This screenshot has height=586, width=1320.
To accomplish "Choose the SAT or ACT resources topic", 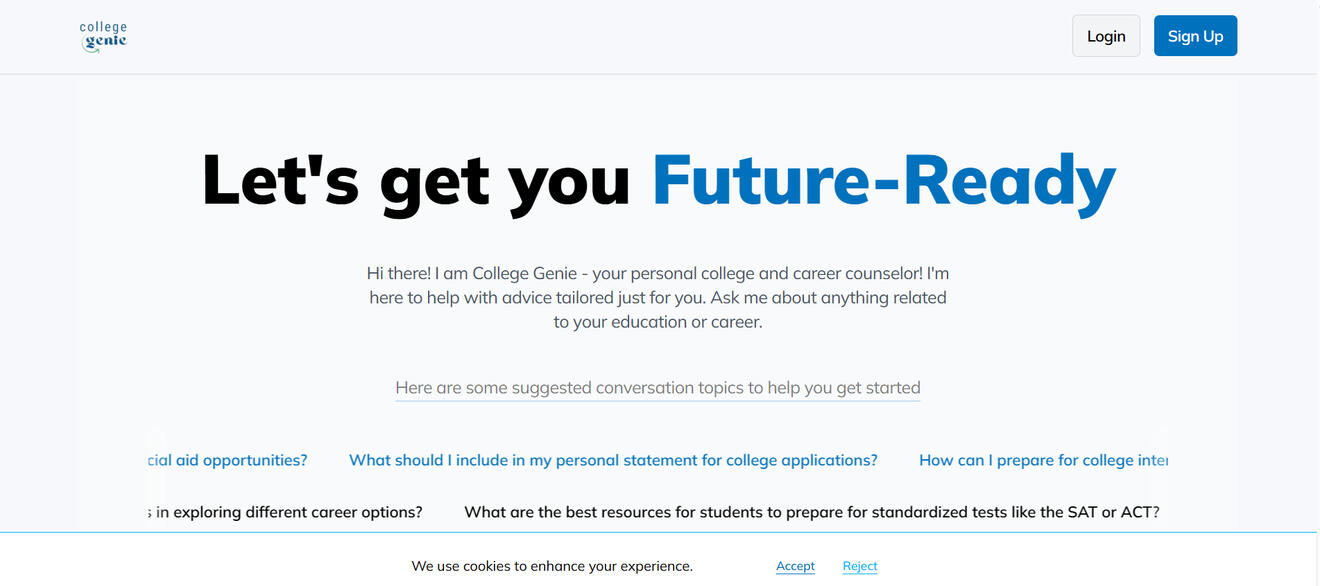I will tap(811, 512).
